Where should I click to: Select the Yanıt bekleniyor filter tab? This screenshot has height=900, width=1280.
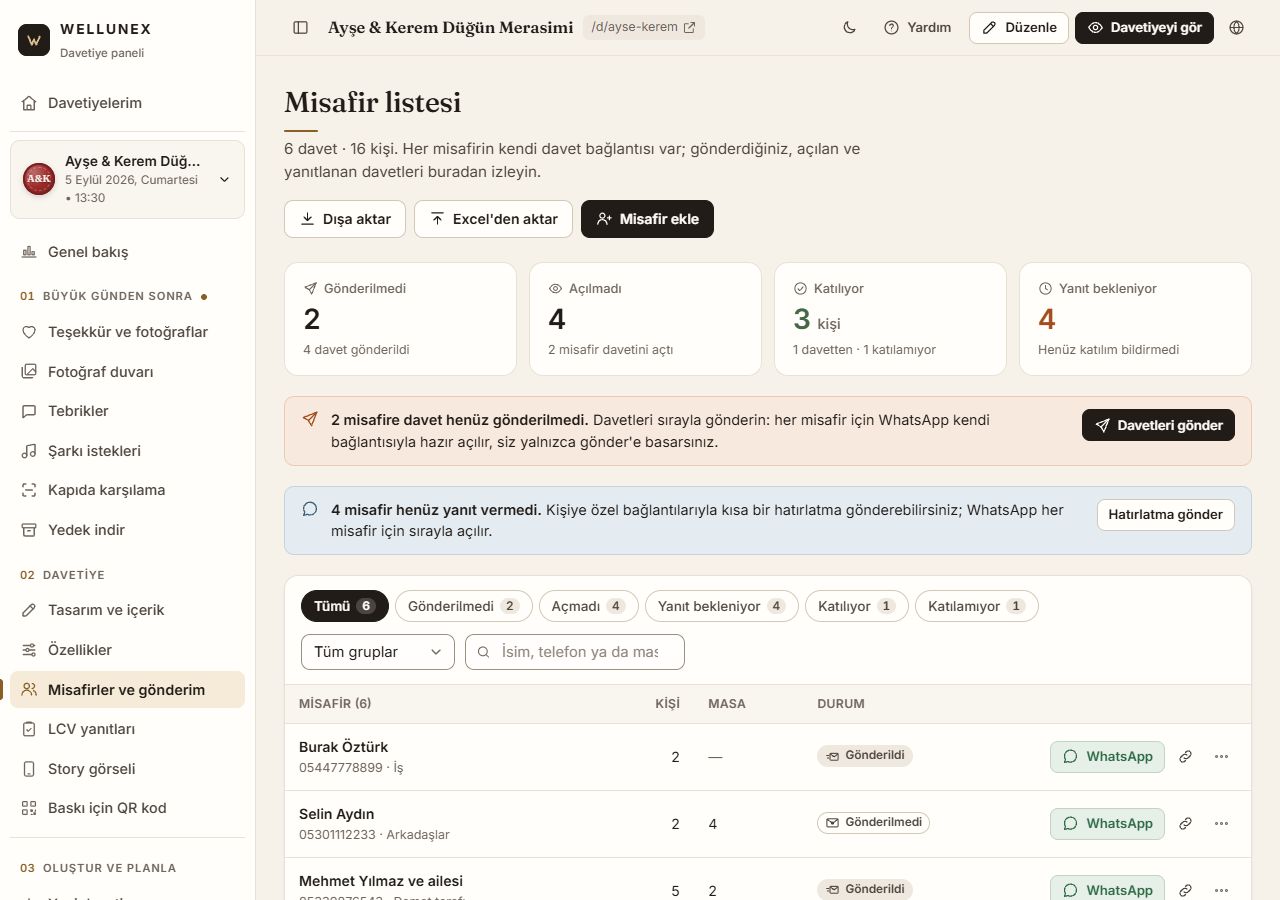pyautogui.click(x=721, y=606)
